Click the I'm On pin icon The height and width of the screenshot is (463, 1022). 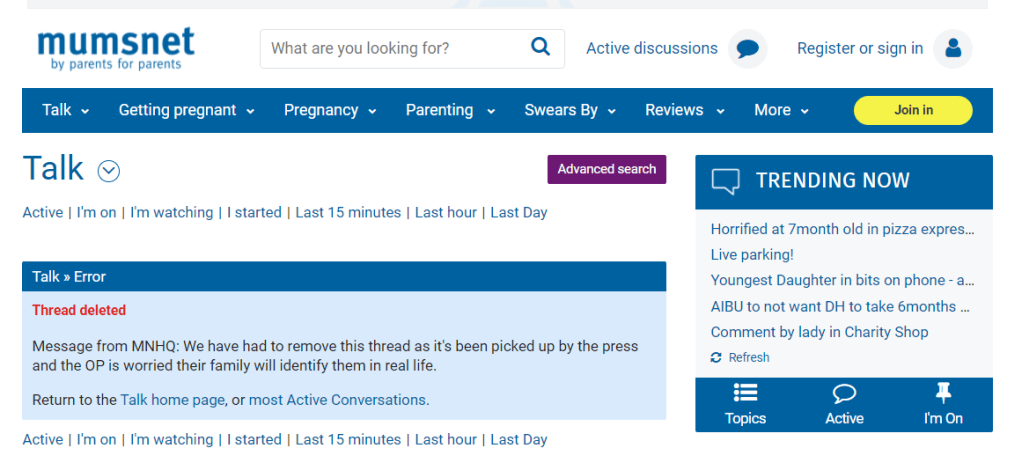[943, 393]
